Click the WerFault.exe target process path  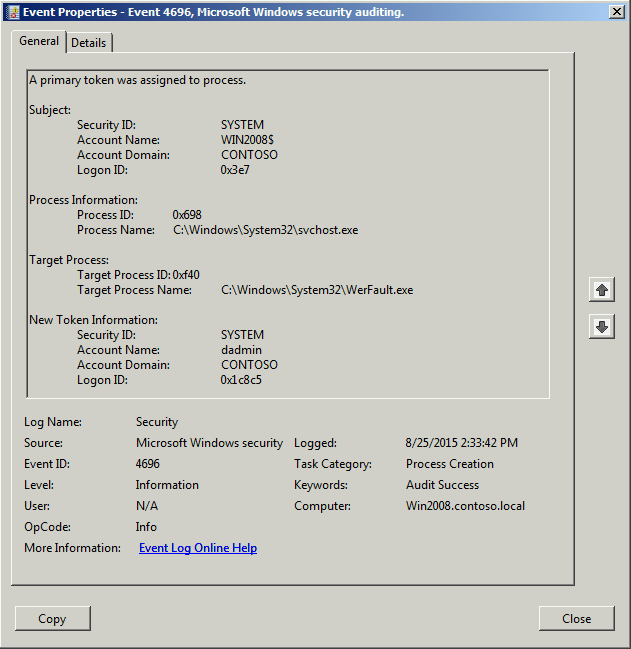pos(316,290)
